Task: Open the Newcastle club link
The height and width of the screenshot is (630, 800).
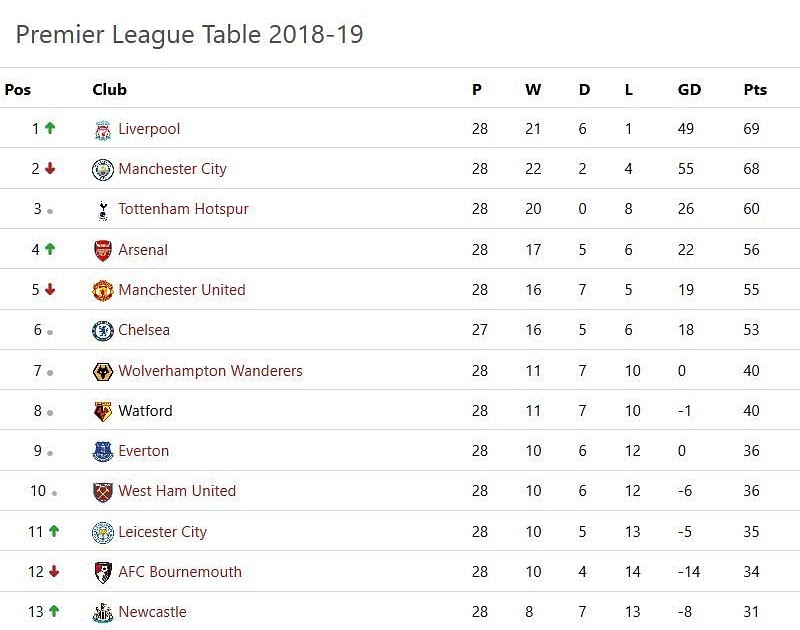Action: [x=152, y=612]
